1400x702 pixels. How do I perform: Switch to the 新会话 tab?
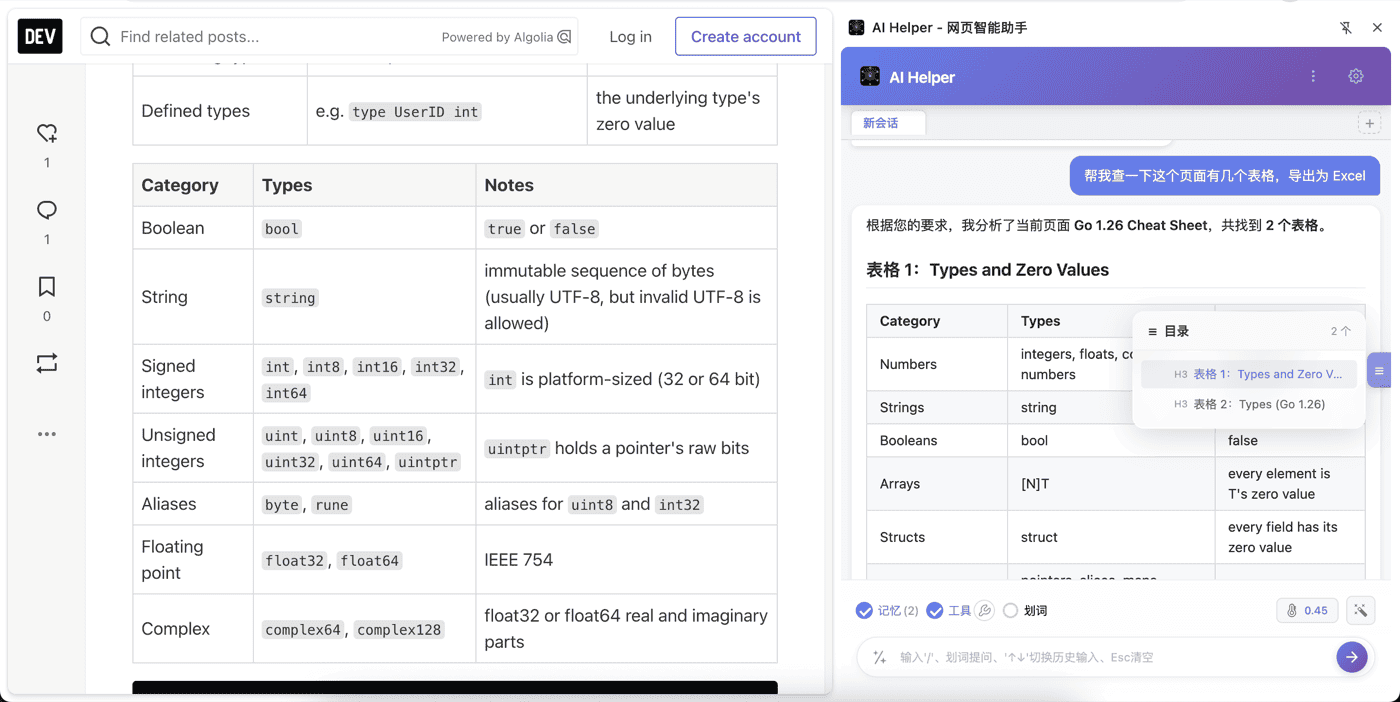888,123
